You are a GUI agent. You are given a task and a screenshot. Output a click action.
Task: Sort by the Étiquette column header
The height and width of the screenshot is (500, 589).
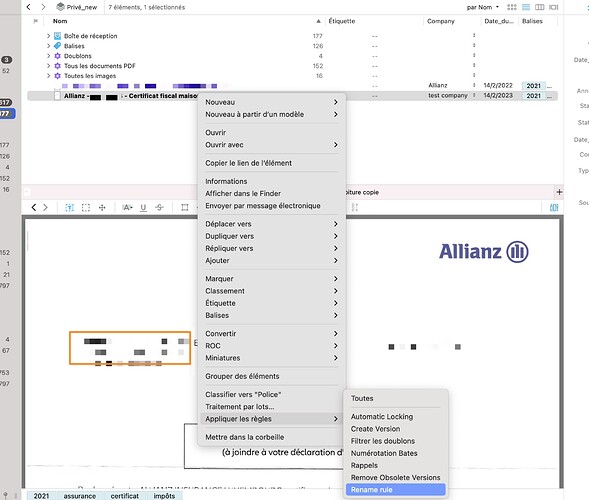[341, 21]
